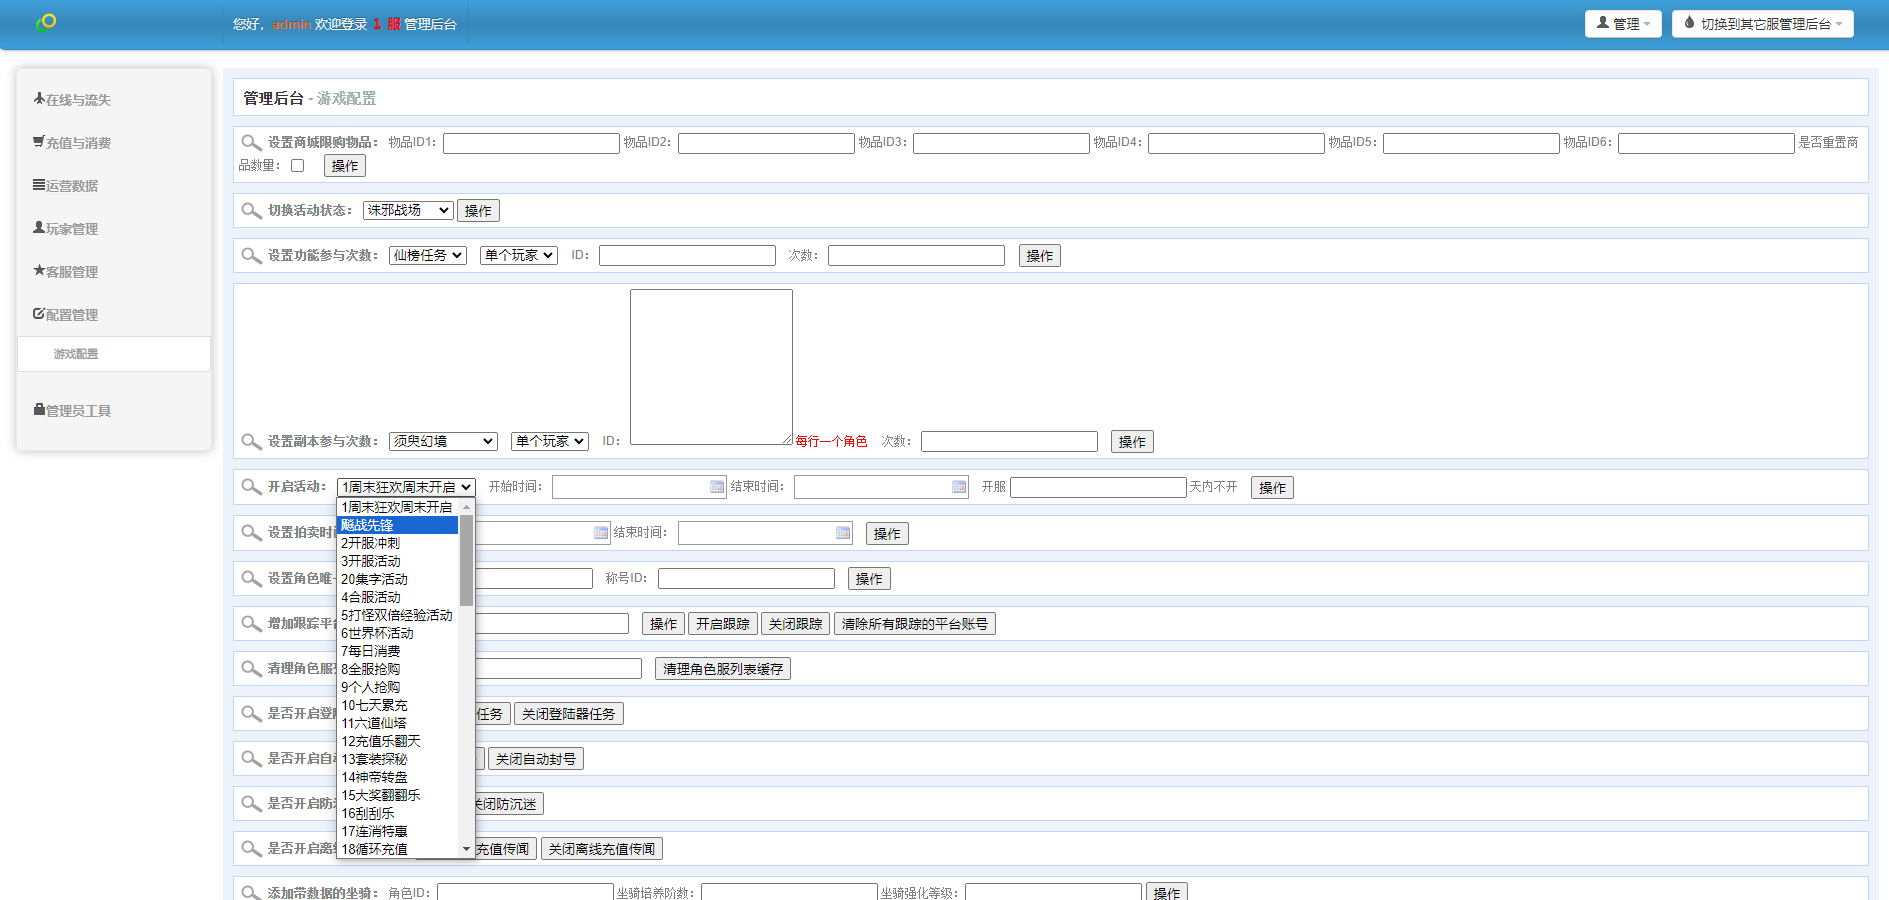The height and width of the screenshot is (900, 1889).
Task: Toggle the 是否重置商品数量 checkbox
Action: (297, 166)
